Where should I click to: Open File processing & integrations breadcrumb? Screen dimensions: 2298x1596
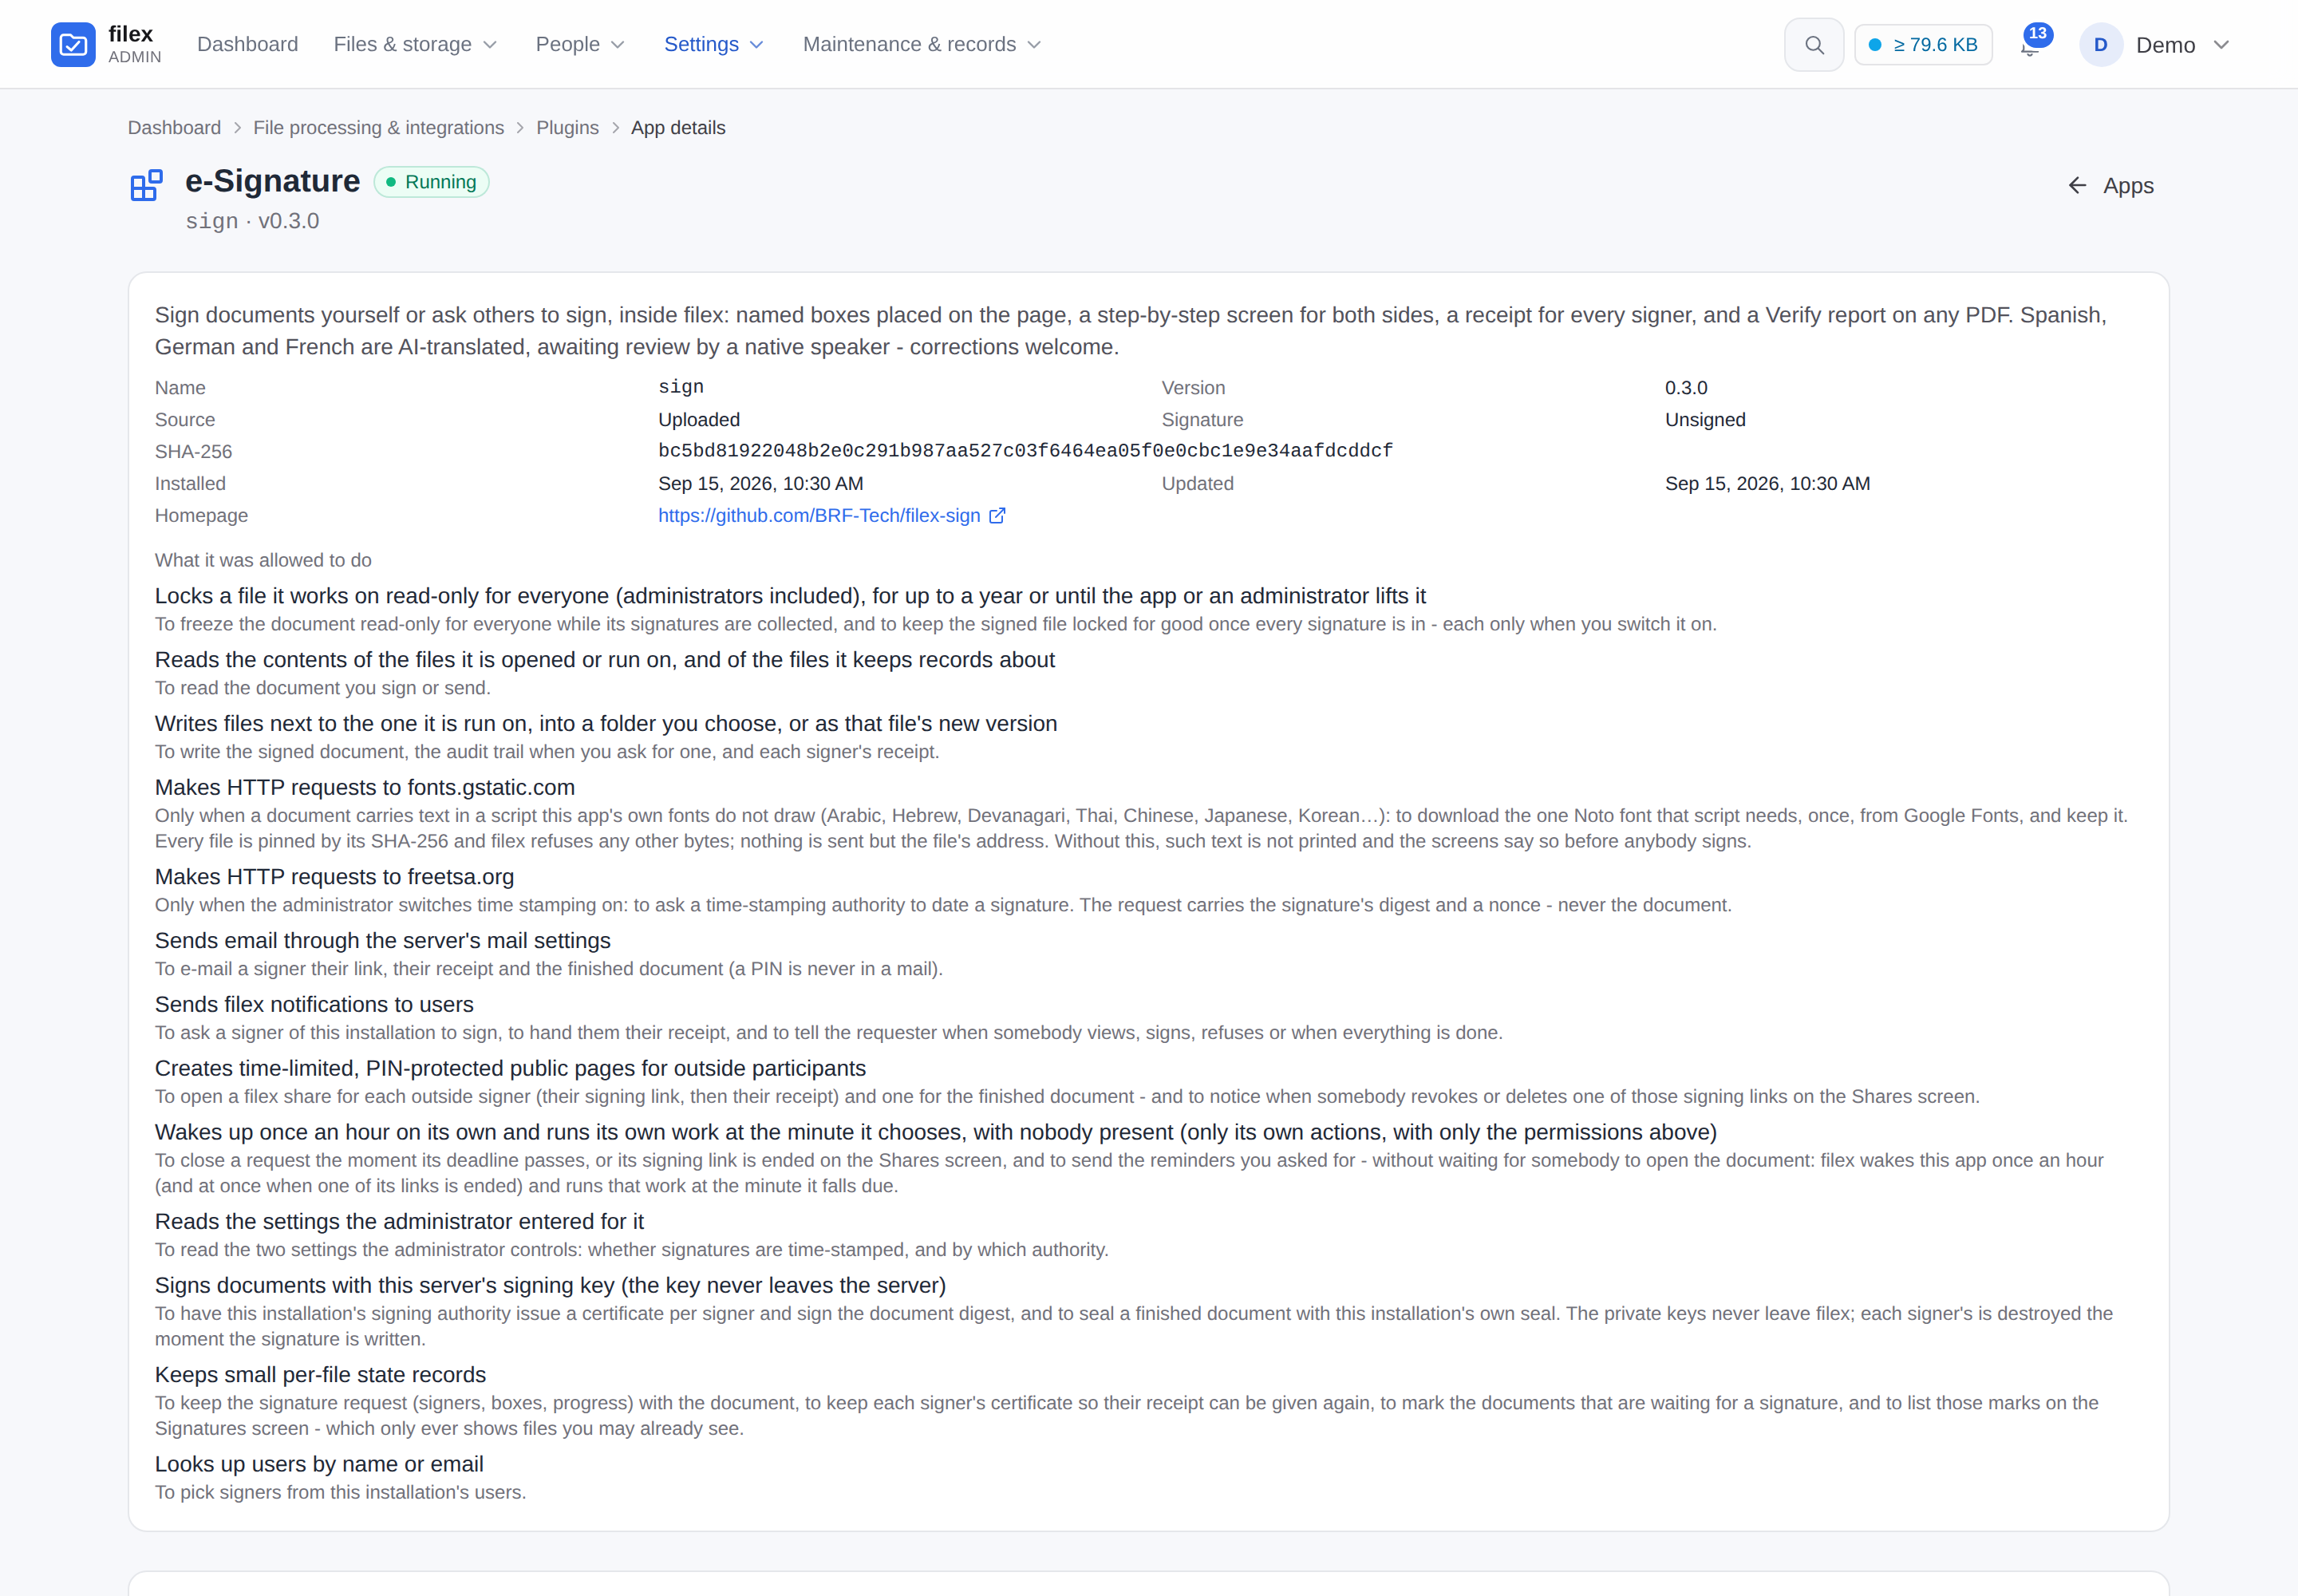coord(379,128)
